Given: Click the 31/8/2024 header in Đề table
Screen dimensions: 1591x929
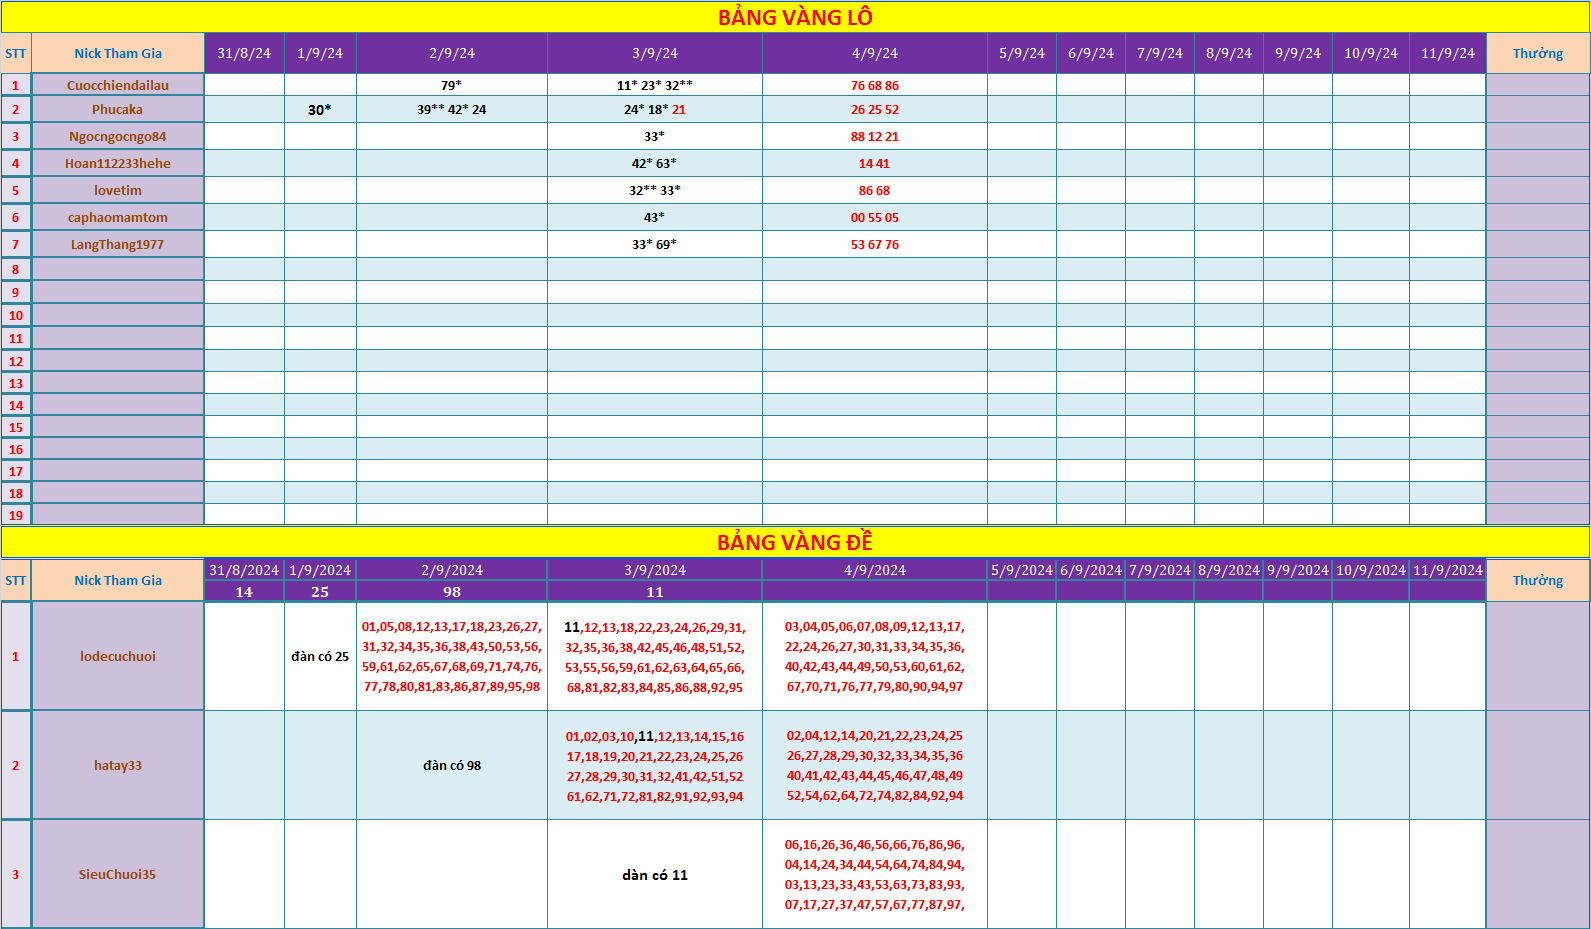Looking at the screenshot, I should pos(244,570).
